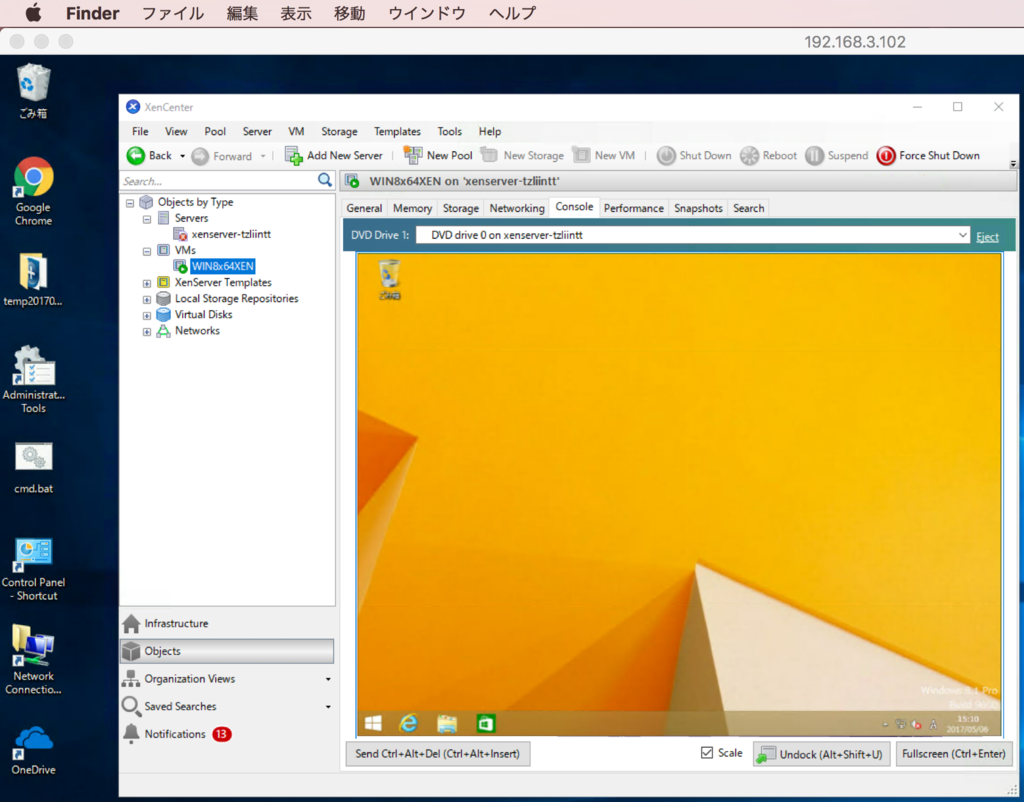Click the New Pool toolbar icon
This screenshot has width=1024, height=802.
413,155
